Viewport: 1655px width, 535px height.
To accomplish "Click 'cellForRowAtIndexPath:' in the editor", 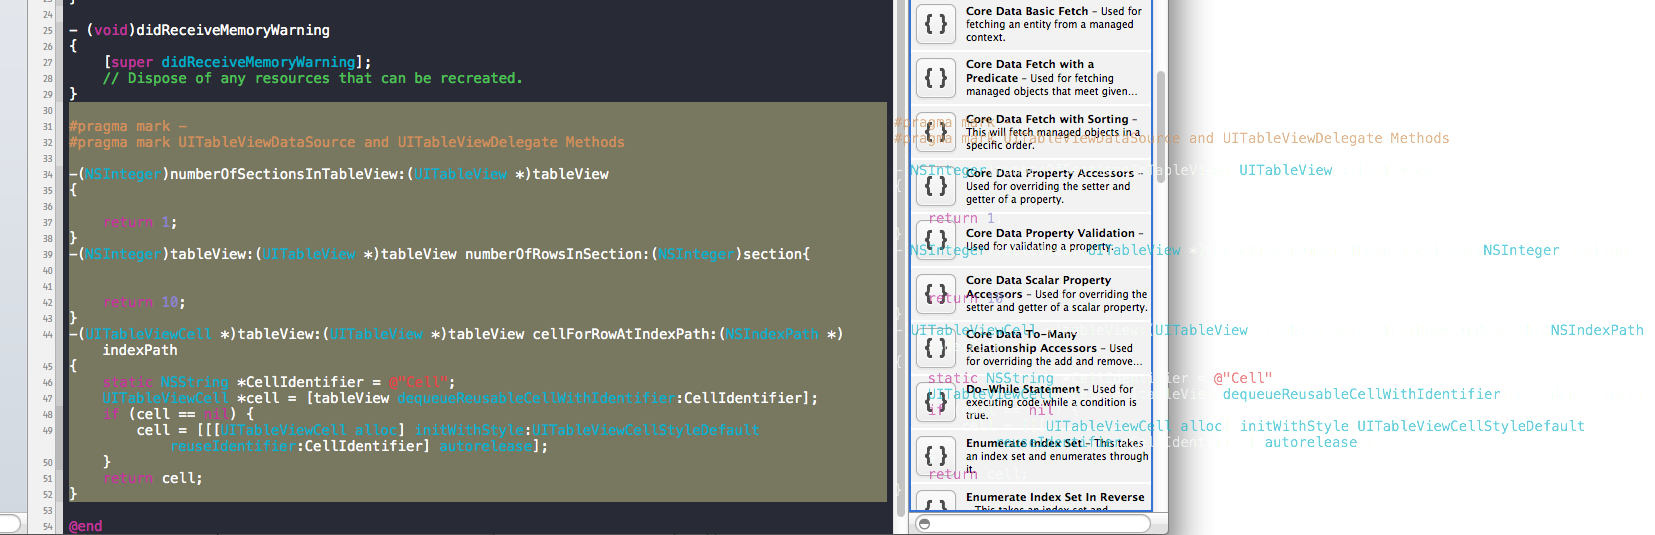I will pyautogui.click(x=625, y=334).
